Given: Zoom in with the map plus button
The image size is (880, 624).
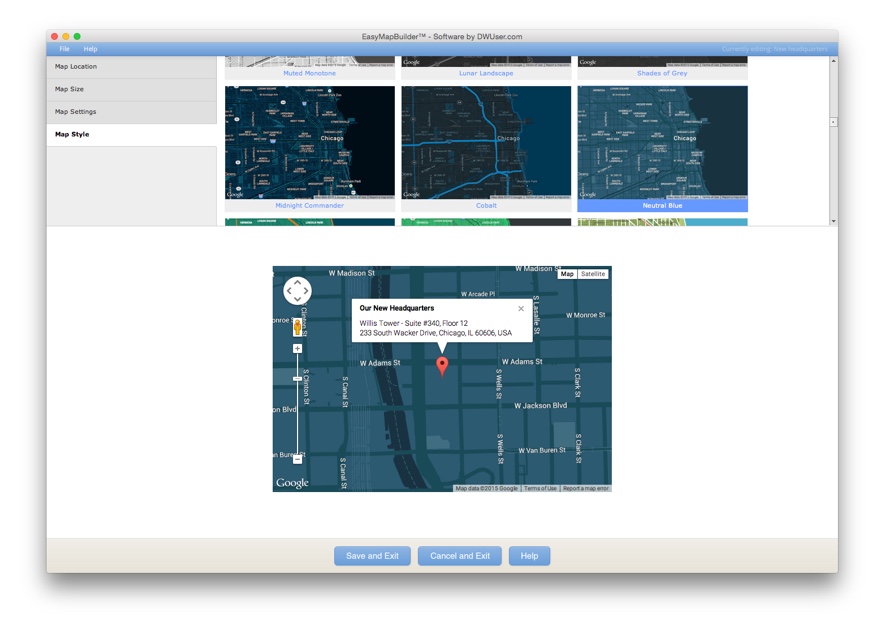Looking at the screenshot, I should pos(297,349).
